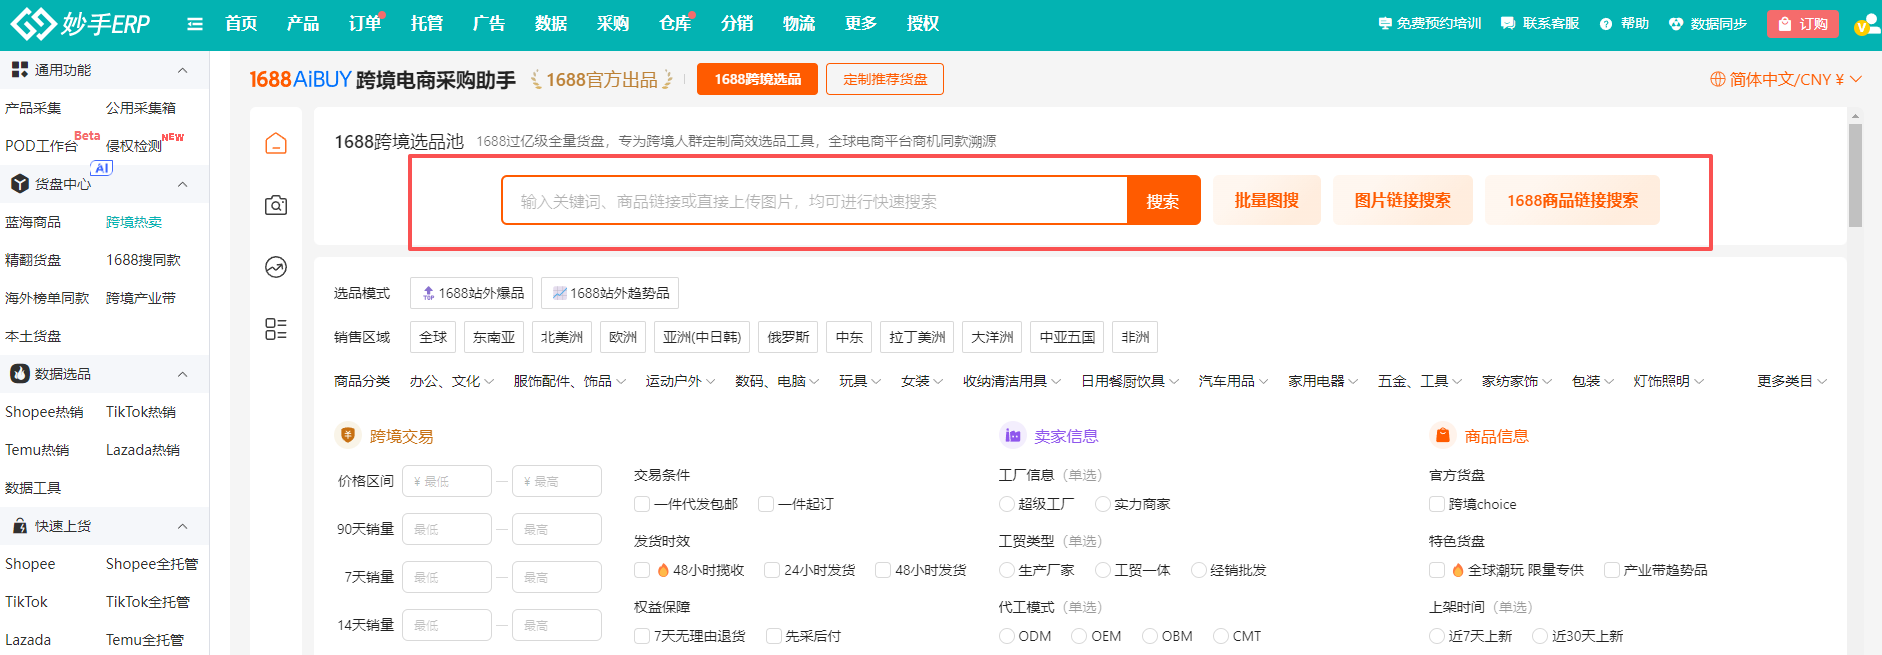Screen dimensions: 1882x655
Task: Toggle the hamburger menu icon
Action: [x=195, y=24]
